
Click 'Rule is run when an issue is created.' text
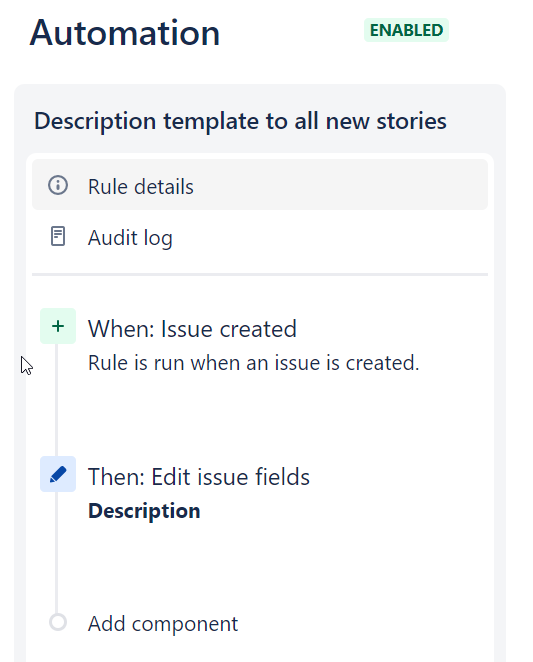tap(253, 363)
